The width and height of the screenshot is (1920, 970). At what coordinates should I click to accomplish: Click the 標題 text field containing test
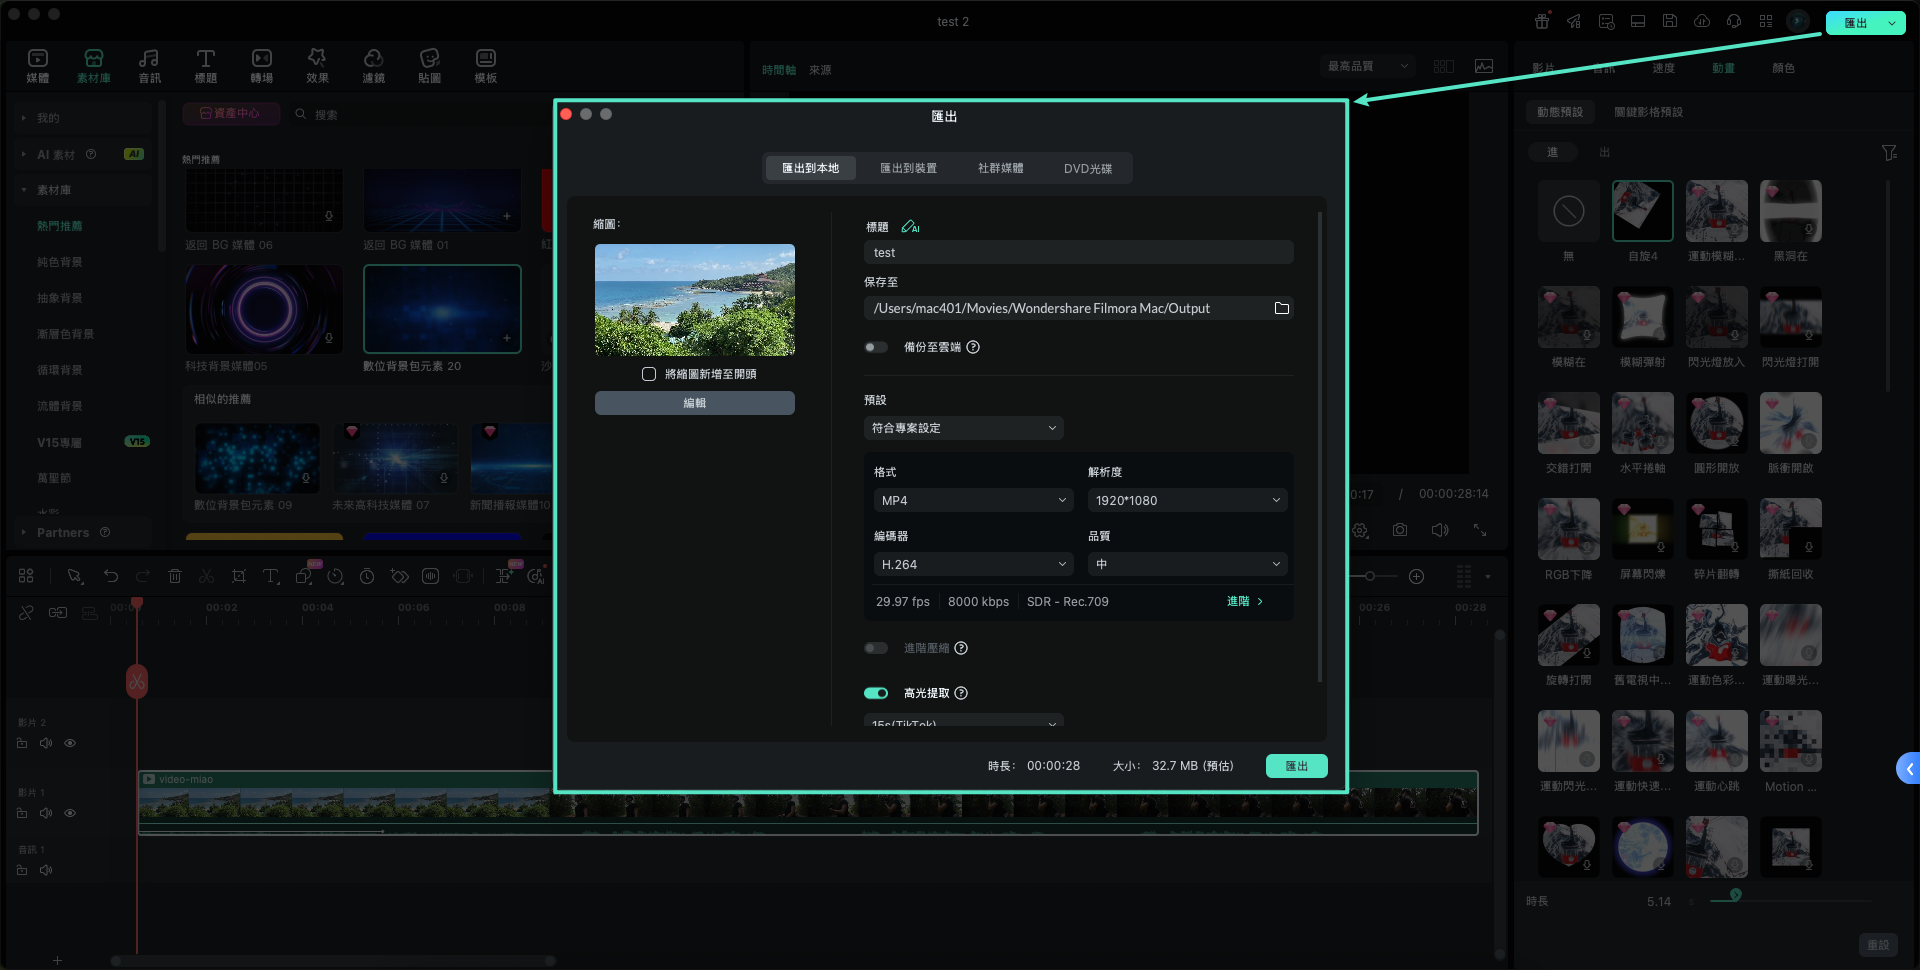(x=1077, y=253)
